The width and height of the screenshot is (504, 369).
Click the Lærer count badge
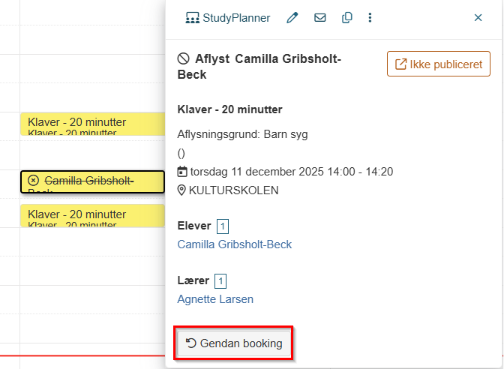pos(220,281)
